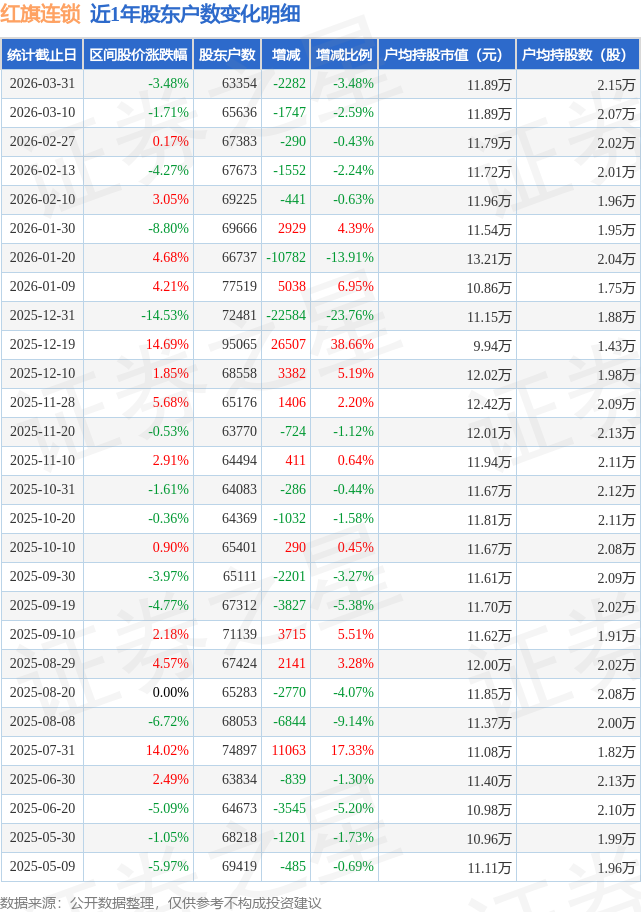Viewport: 641px width, 912px height.
Task: Select the 2026-03-31 date row
Action: (x=42, y=84)
